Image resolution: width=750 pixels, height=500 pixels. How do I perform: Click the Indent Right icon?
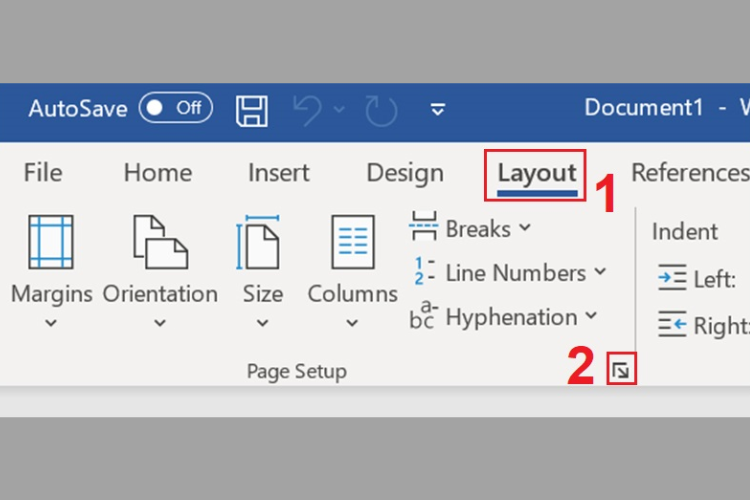click(672, 324)
